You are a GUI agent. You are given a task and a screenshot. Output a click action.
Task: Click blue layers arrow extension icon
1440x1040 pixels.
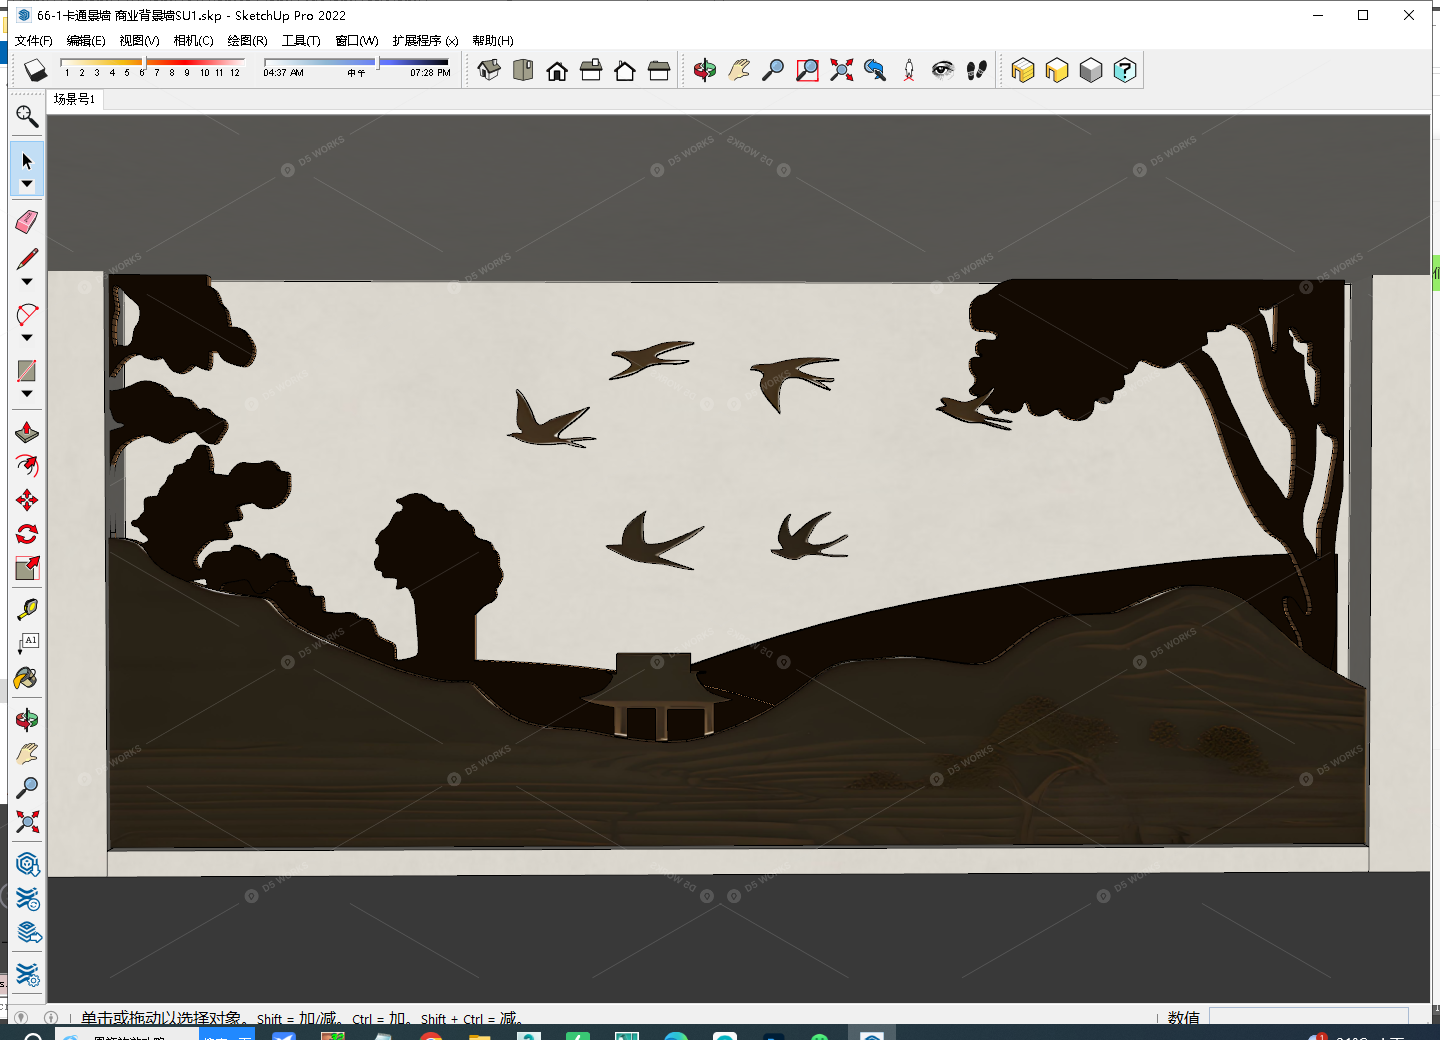[x=27, y=934]
